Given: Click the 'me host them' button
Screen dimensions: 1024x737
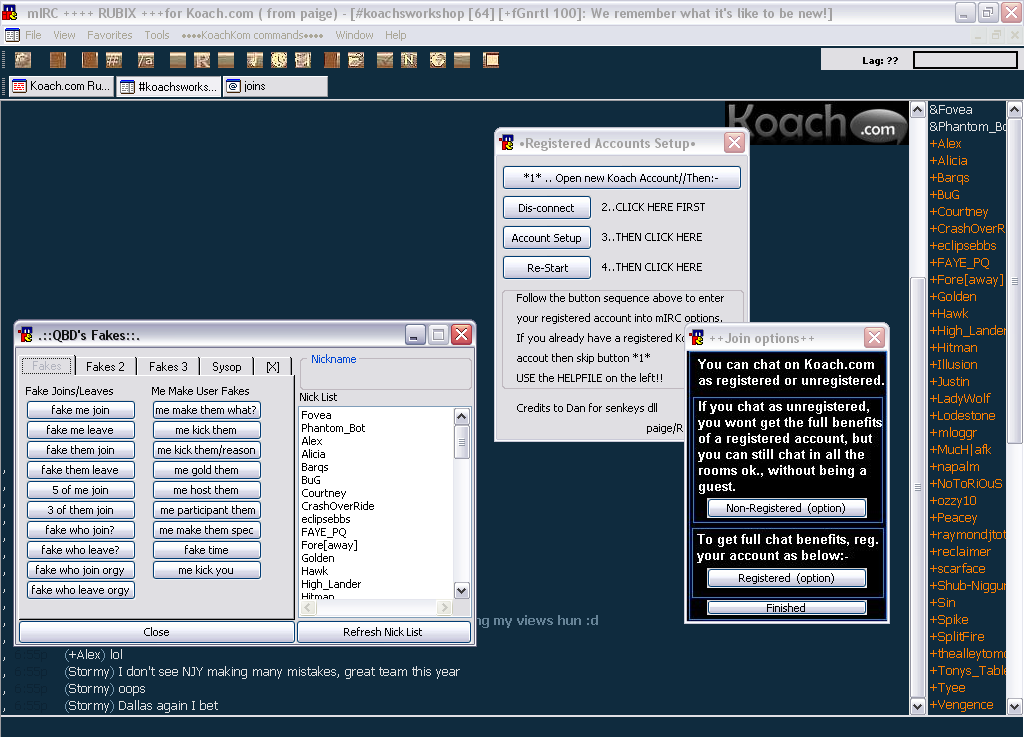Looking at the screenshot, I should pyautogui.click(x=206, y=490).
